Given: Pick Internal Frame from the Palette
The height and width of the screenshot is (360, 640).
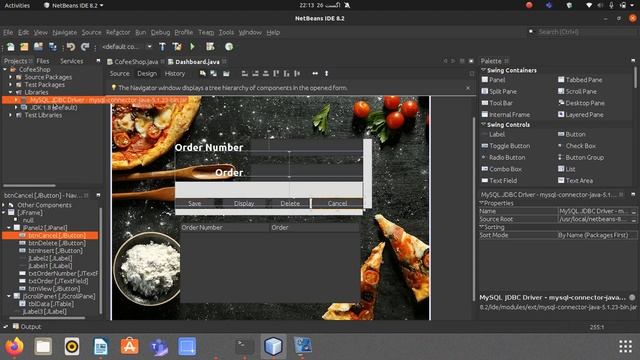Looking at the screenshot, I should point(505,115).
